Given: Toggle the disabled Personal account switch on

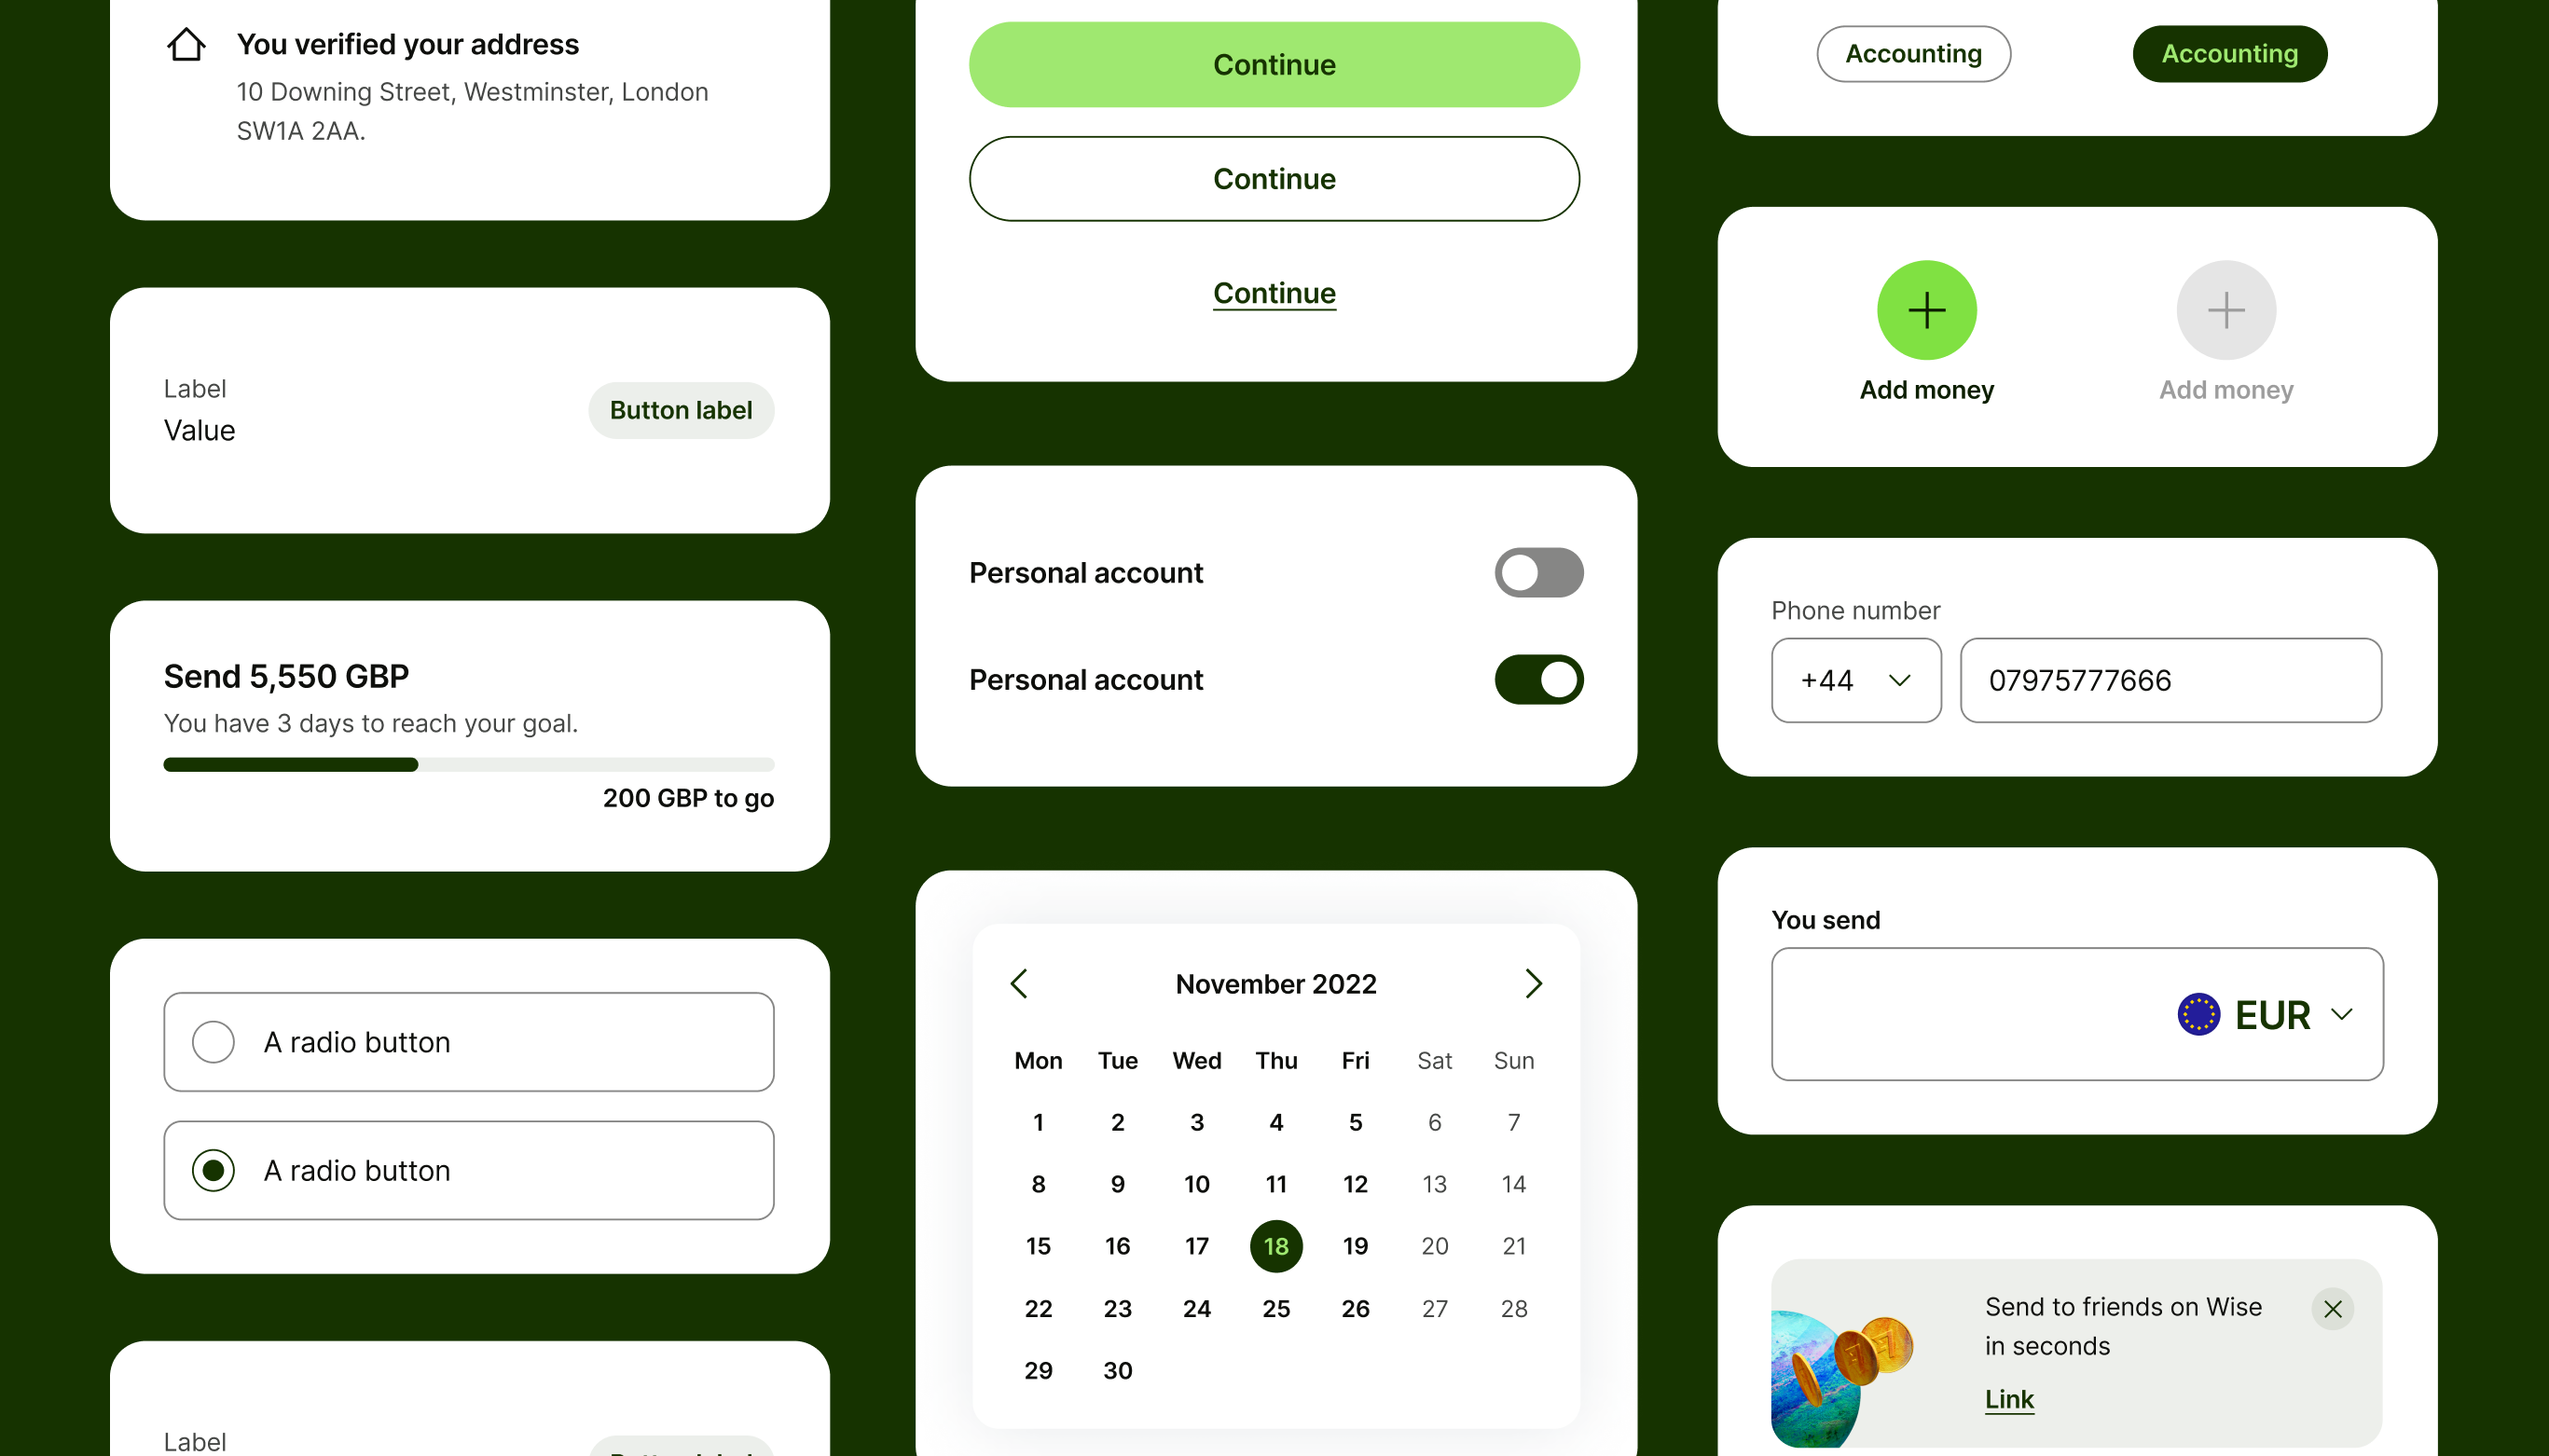Looking at the screenshot, I should coord(1539,572).
